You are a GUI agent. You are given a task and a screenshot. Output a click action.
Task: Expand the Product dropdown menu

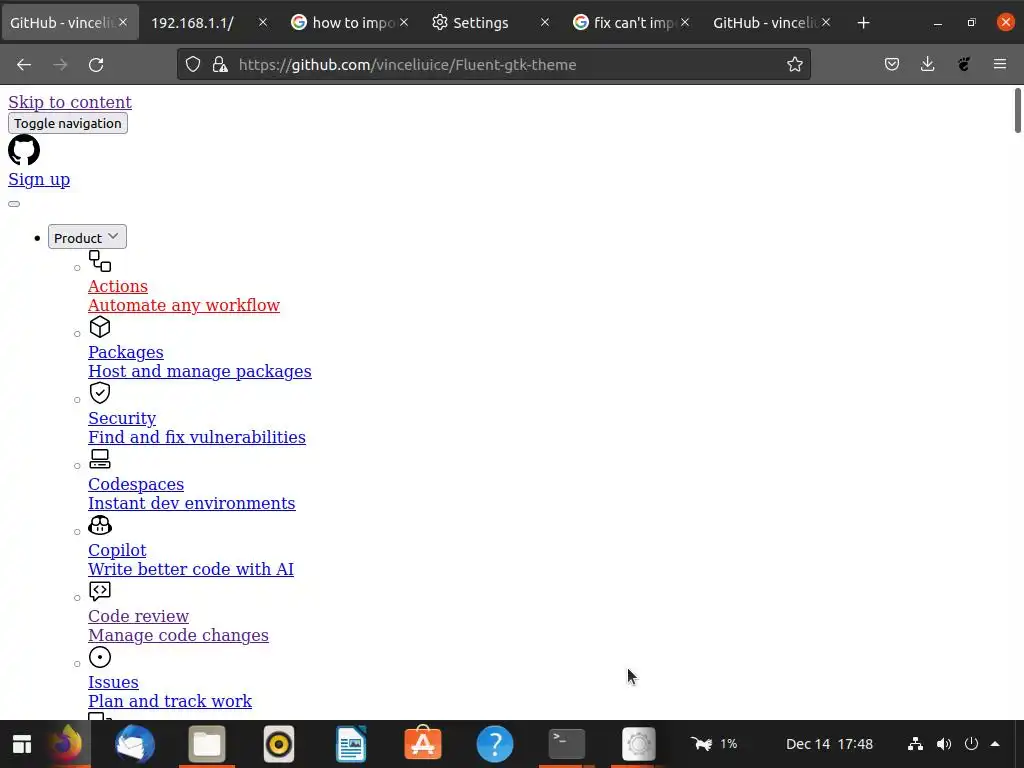87,237
